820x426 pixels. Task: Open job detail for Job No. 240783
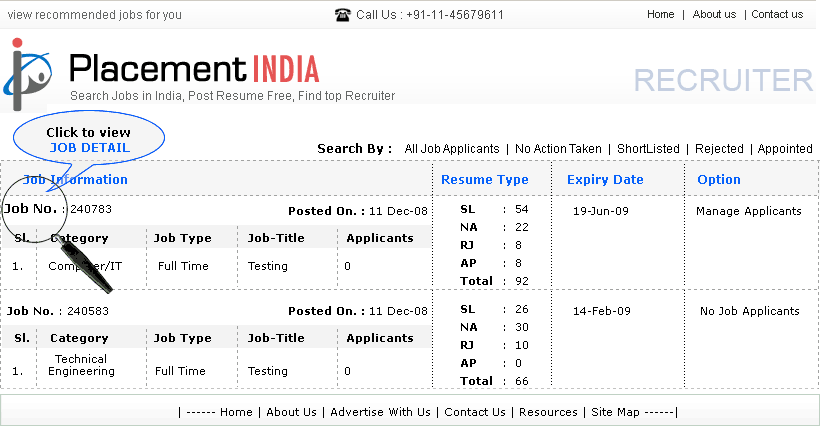58,209
